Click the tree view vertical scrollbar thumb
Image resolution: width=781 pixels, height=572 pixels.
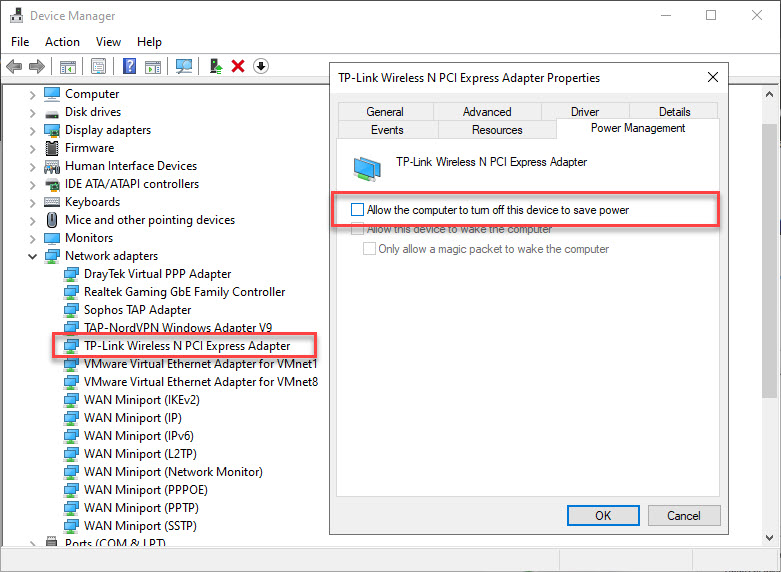[770, 260]
